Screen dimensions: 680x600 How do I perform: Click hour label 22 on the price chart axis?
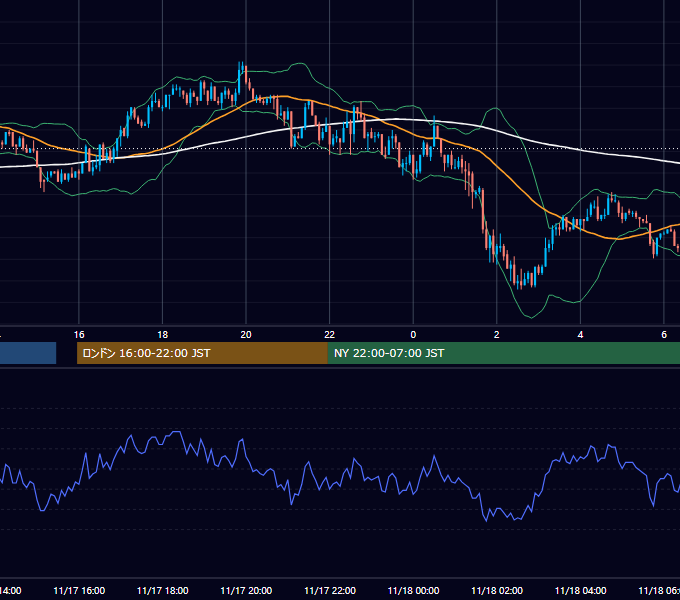[330, 335]
